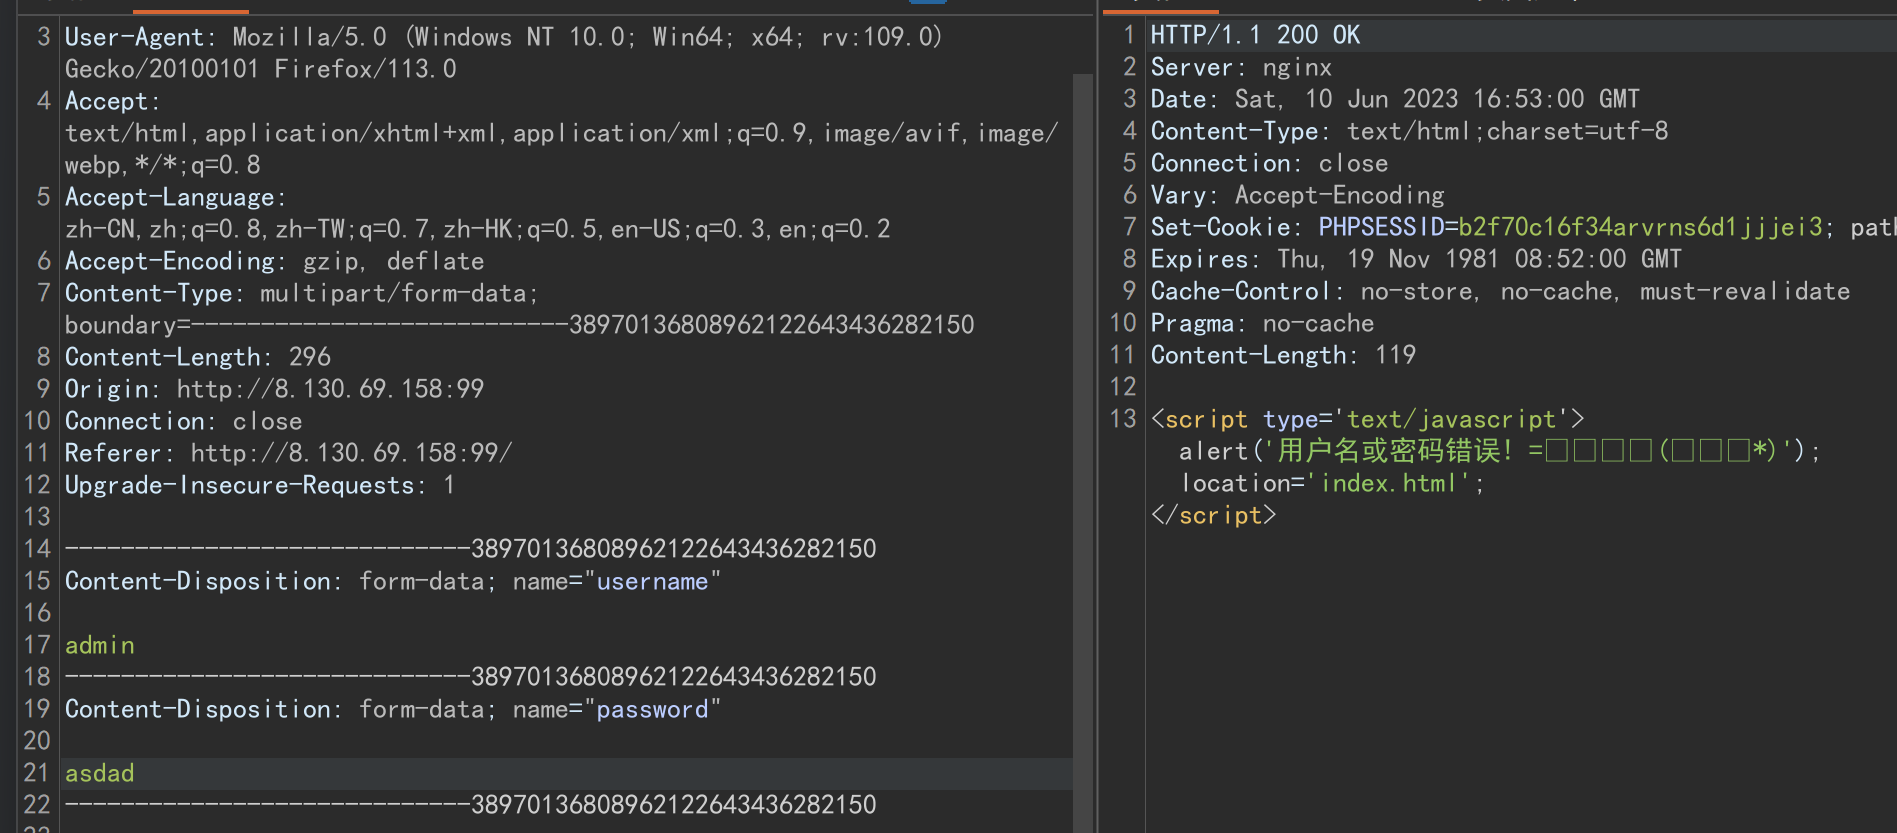Click the Cache-Control response header line
This screenshot has height=833, width=1897.
[x=1500, y=291]
